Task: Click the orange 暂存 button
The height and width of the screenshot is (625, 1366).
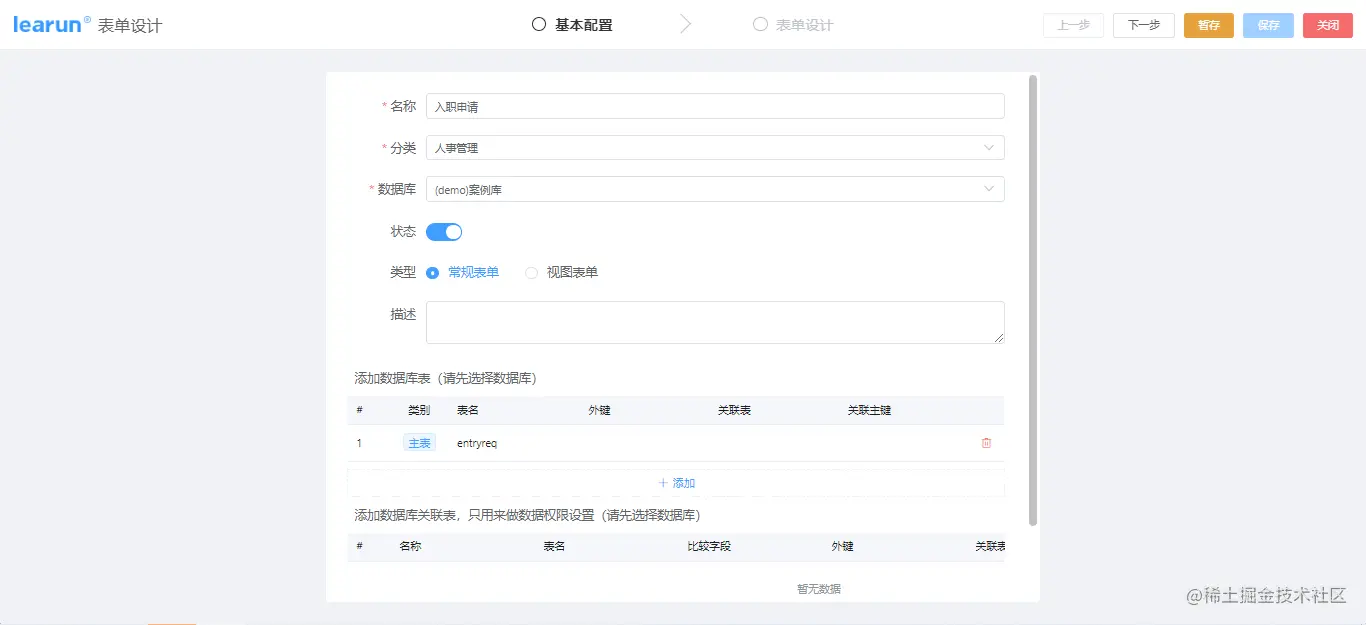Action: [1208, 25]
